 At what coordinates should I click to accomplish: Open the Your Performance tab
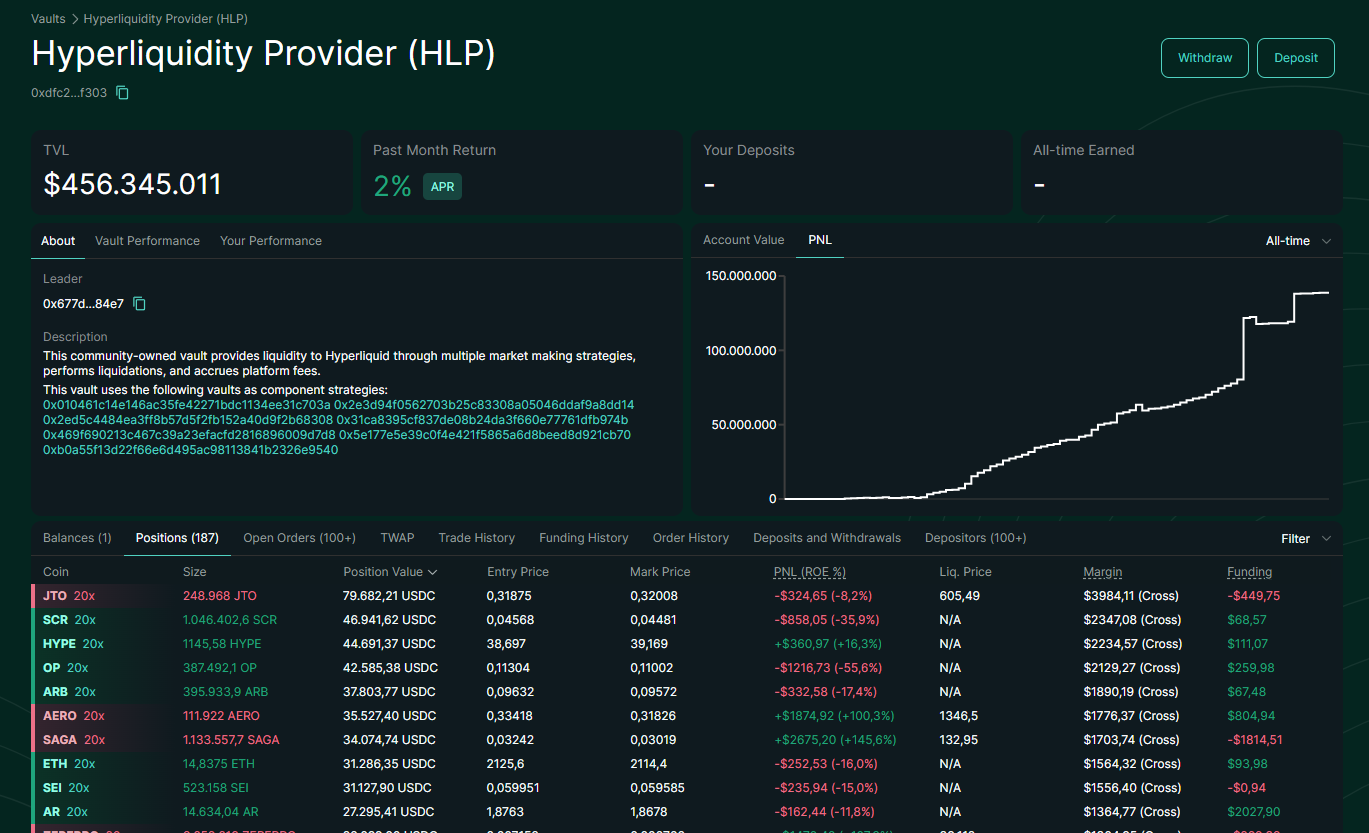pos(271,241)
